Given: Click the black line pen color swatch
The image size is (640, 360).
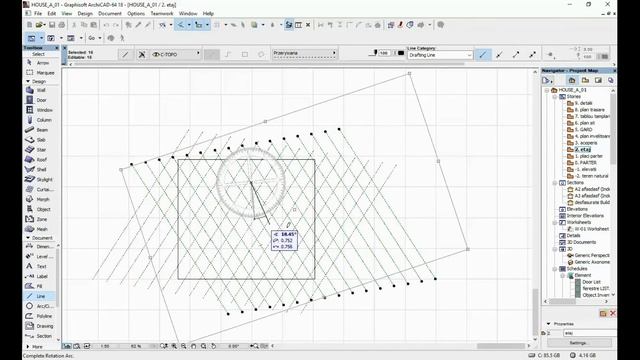Looking at the screenshot, I should (x=401, y=53).
